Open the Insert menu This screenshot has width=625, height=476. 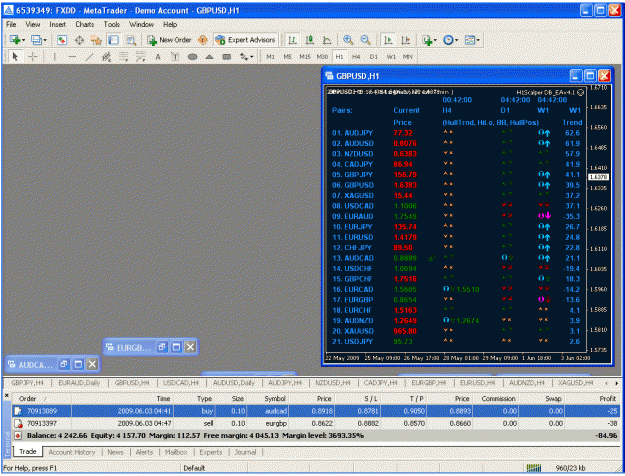[x=57, y=24]
